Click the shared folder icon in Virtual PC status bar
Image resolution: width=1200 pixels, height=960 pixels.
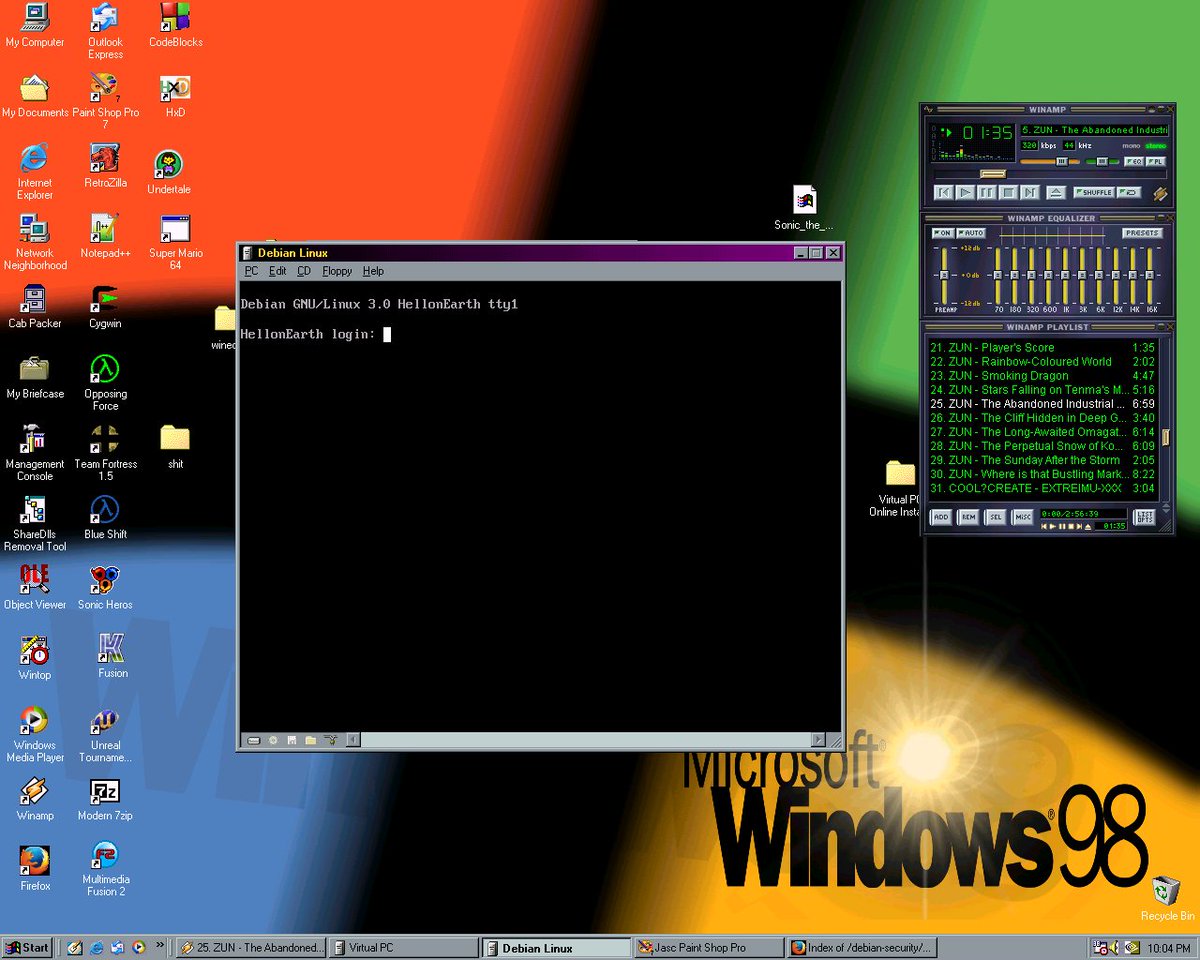(x=311, y=740)
